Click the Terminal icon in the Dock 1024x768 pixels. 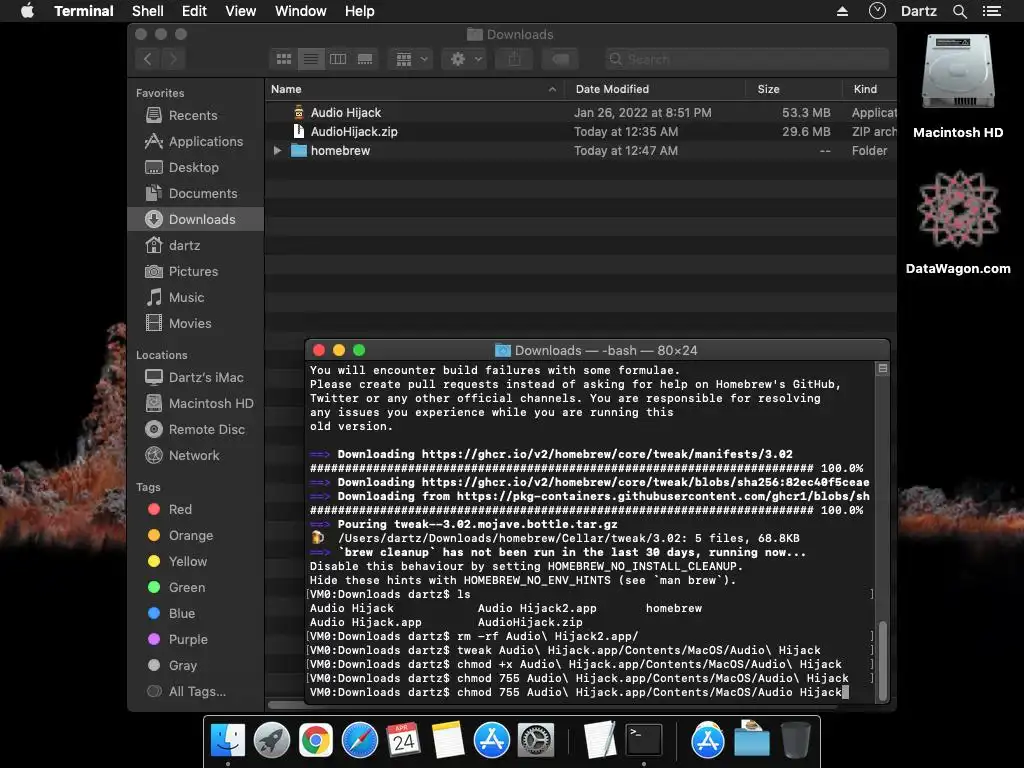click(x=644, y=741)
